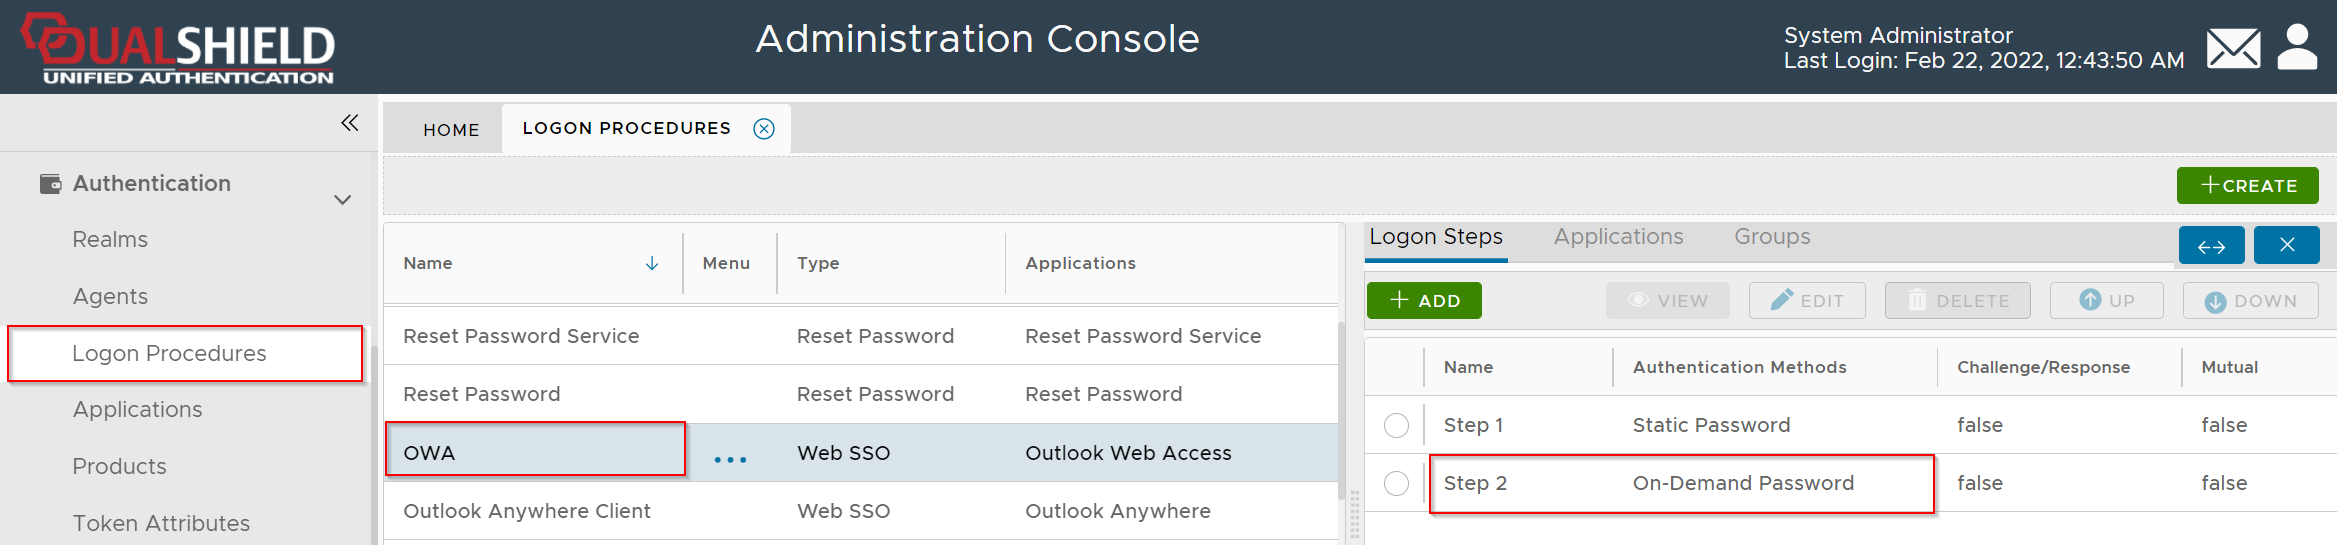Image resolution: width=2337 pixels, height=545 pixels.
Task: Go to the HOME tab
Action: point(451,130)
